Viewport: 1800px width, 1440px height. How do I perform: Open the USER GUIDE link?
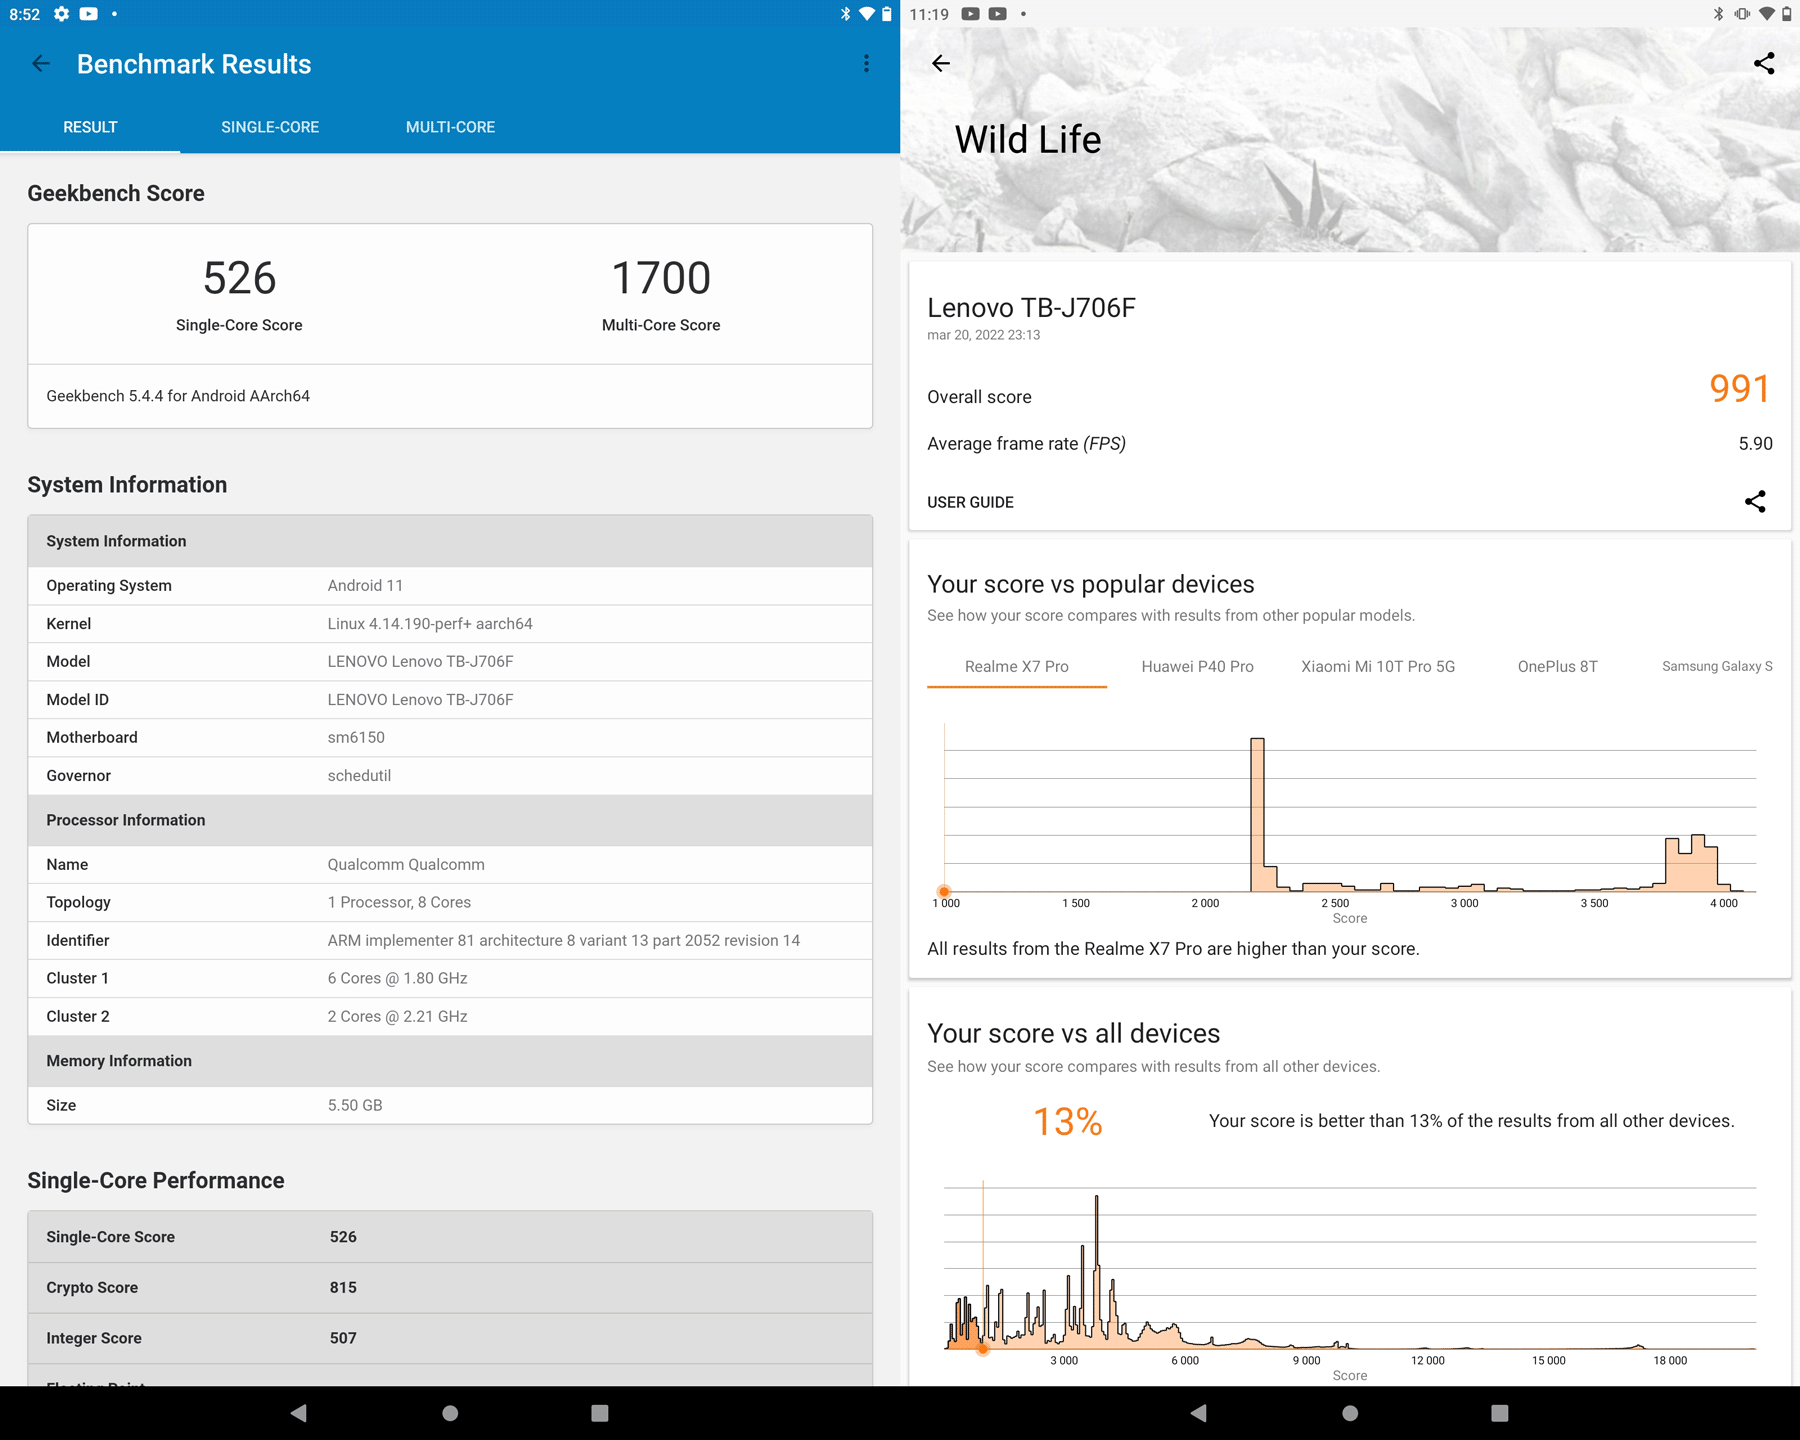coord(970,502)
